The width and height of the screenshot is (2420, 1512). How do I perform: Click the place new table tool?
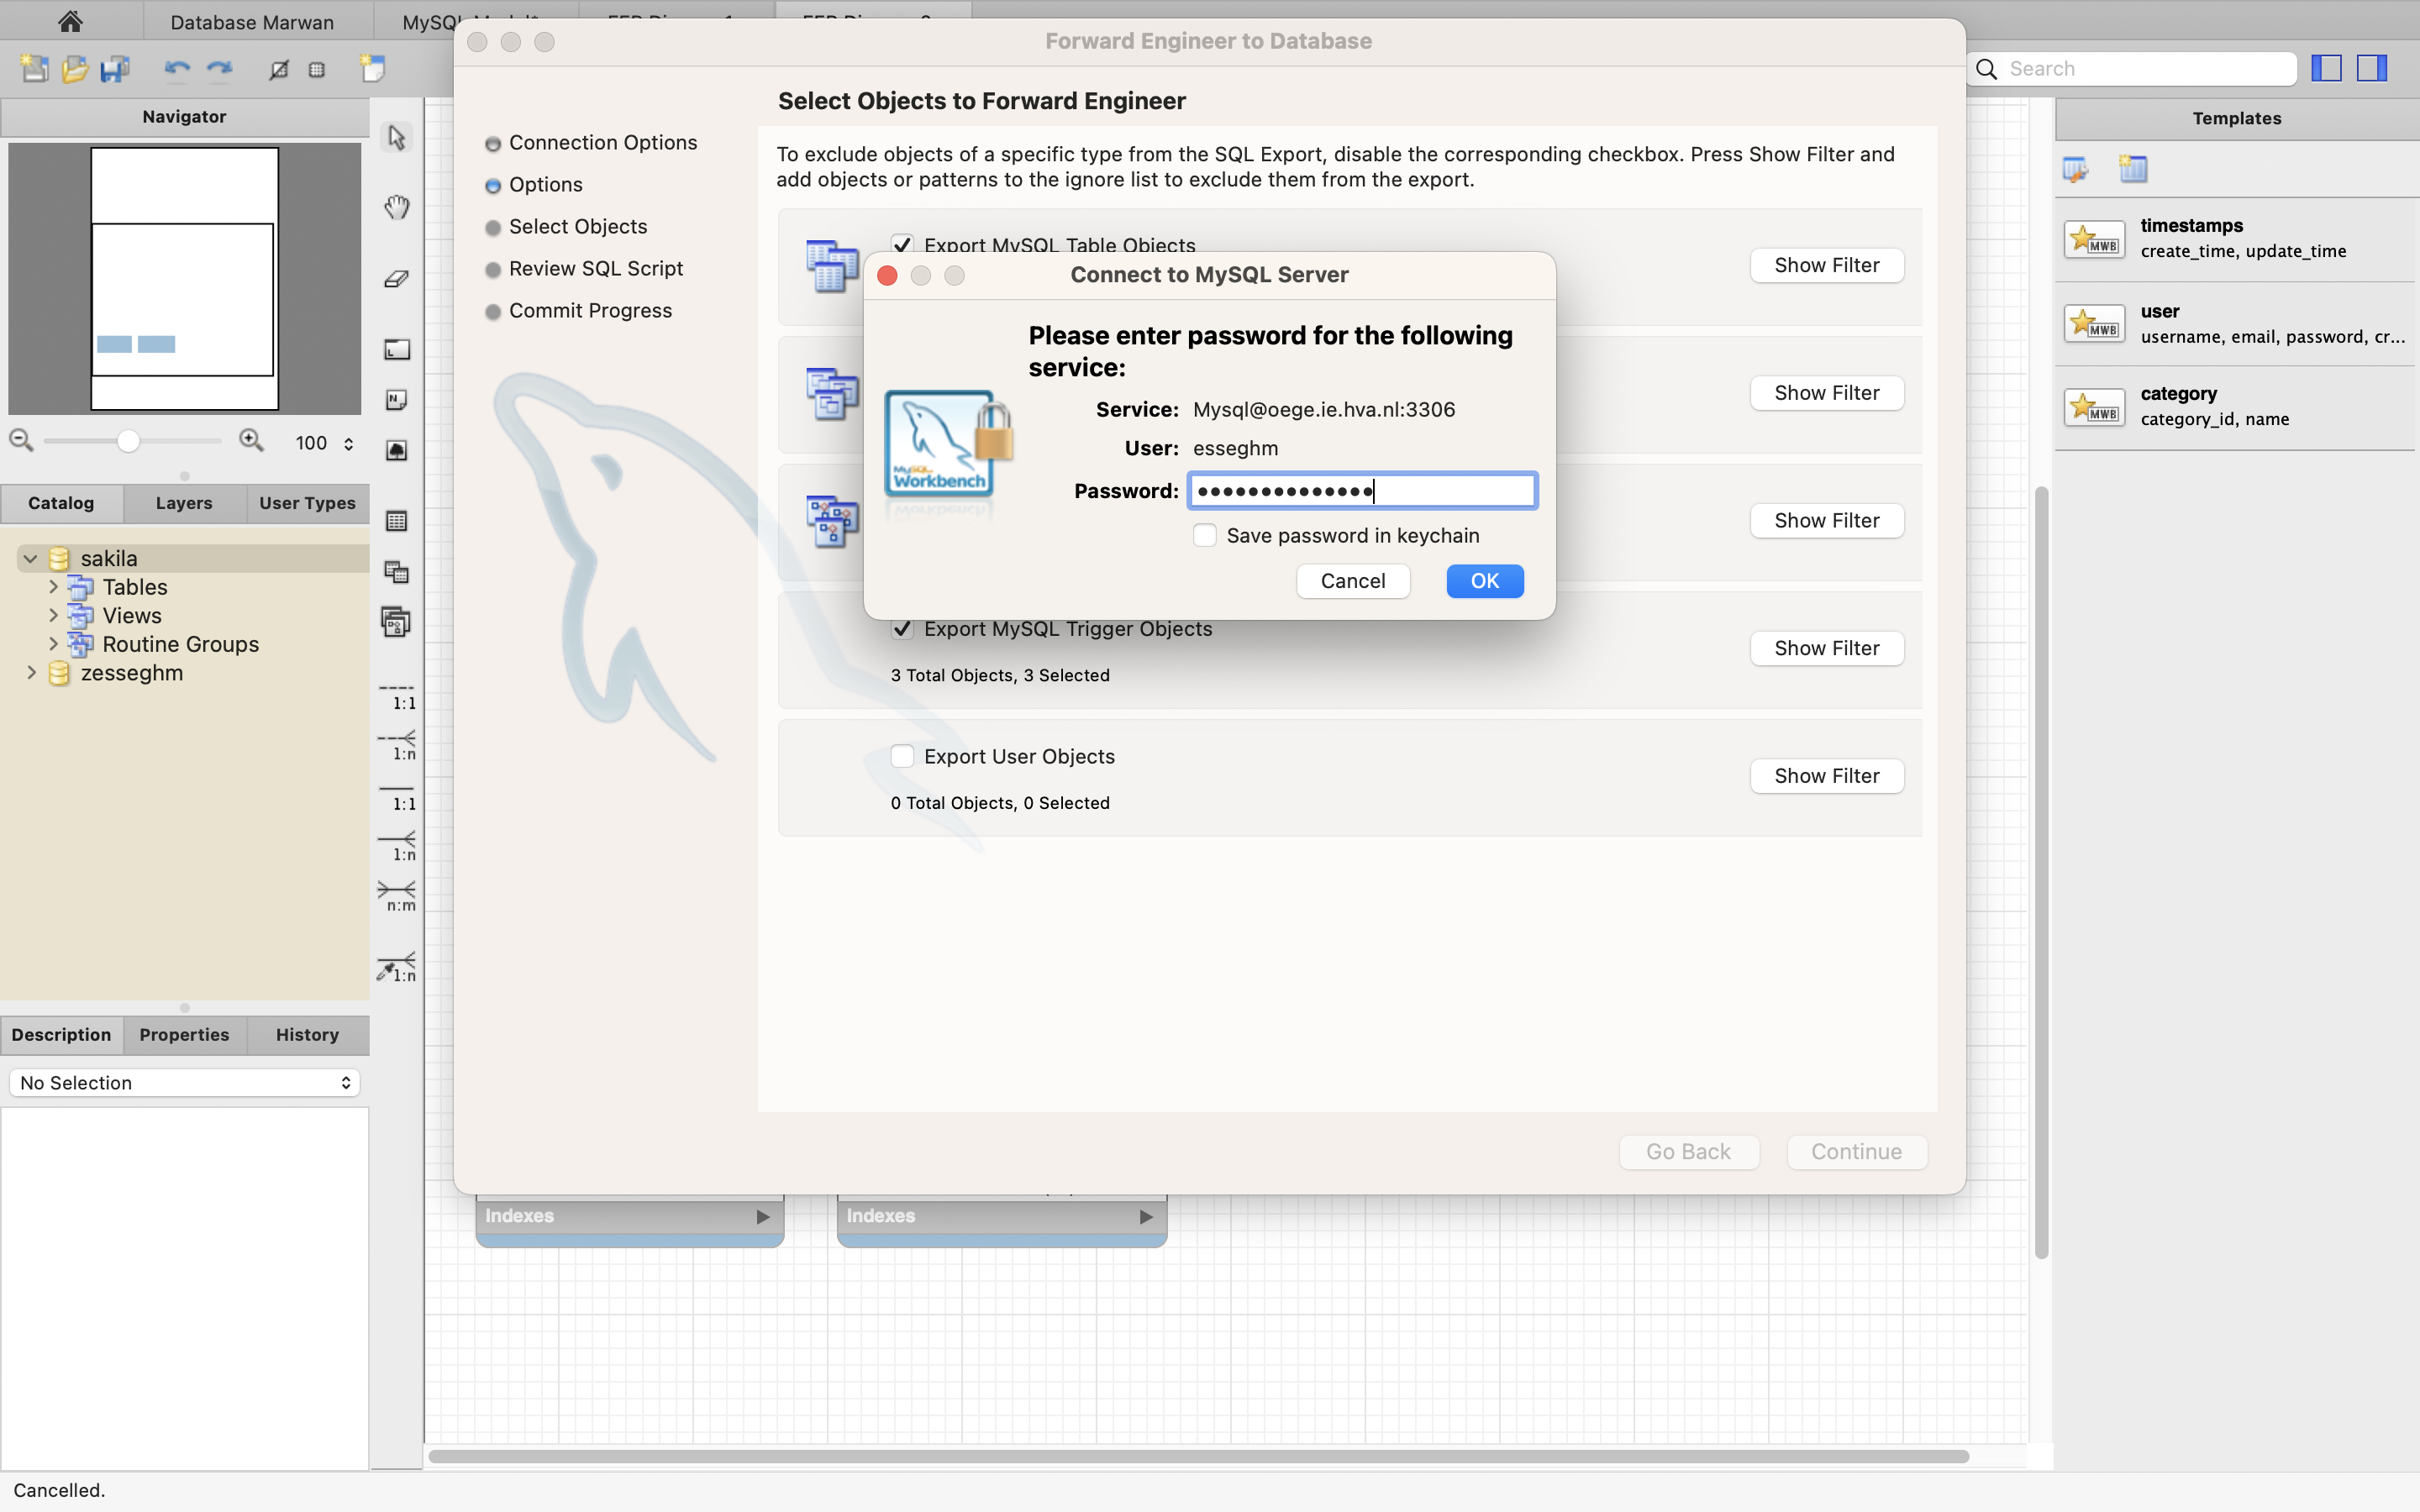click(397, 521)
